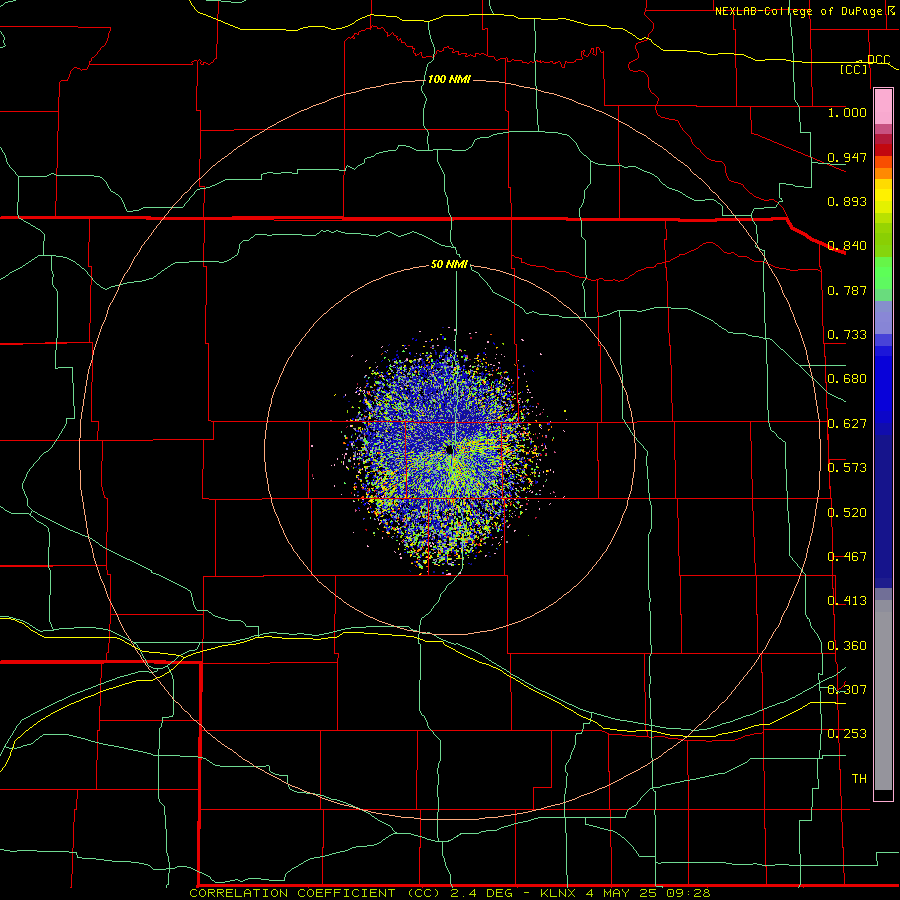Select the 0.360 scale value

coord(847,646)
